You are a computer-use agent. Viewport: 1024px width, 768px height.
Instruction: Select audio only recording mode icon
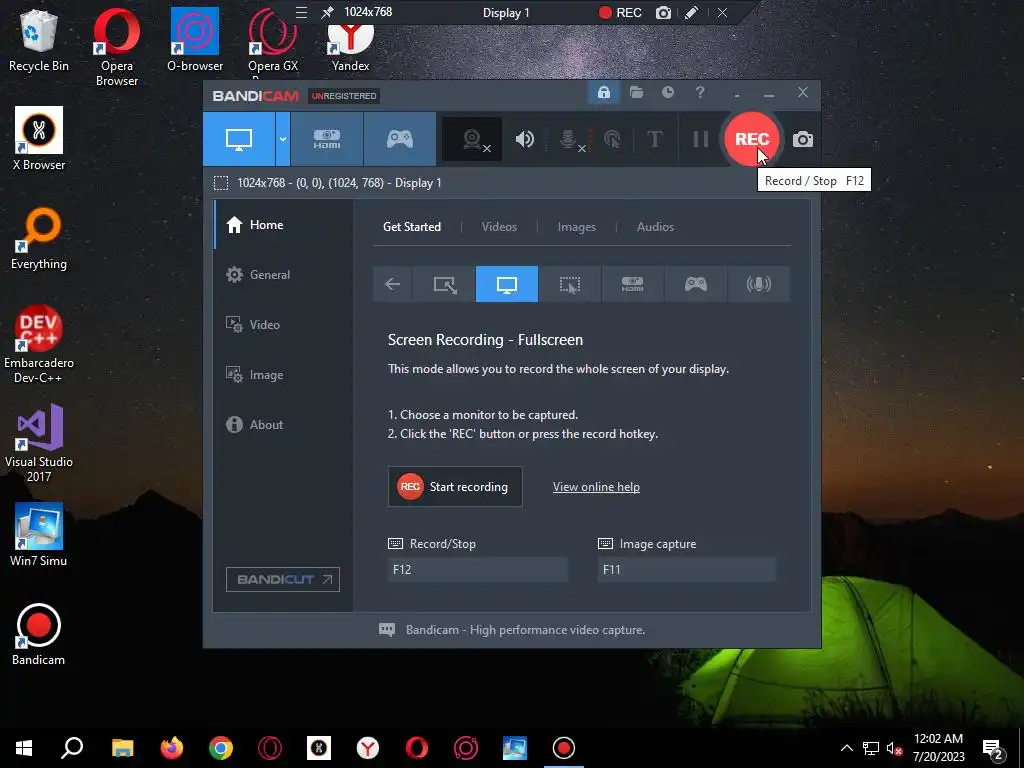[x=758, y=284]
